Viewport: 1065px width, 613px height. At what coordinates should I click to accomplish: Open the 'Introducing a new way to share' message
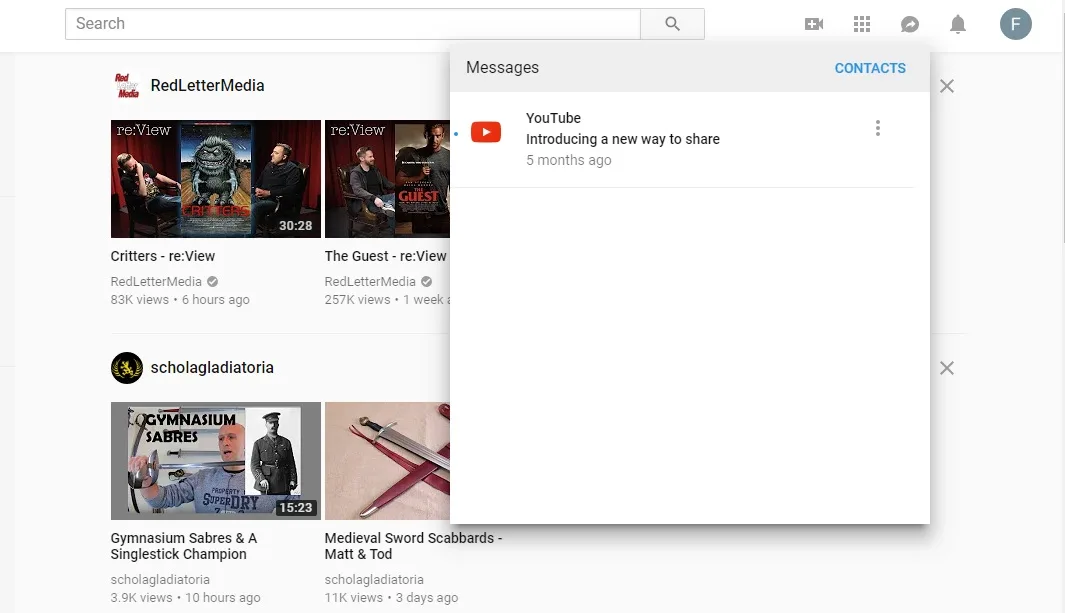pos(683,139)
